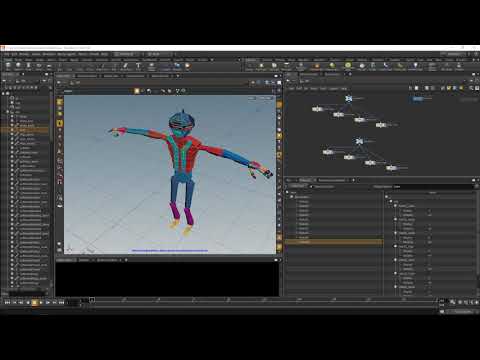Screen dimensions: 480x360
Task: Add a Spot Light from shelf
Action: pos(274,66)
